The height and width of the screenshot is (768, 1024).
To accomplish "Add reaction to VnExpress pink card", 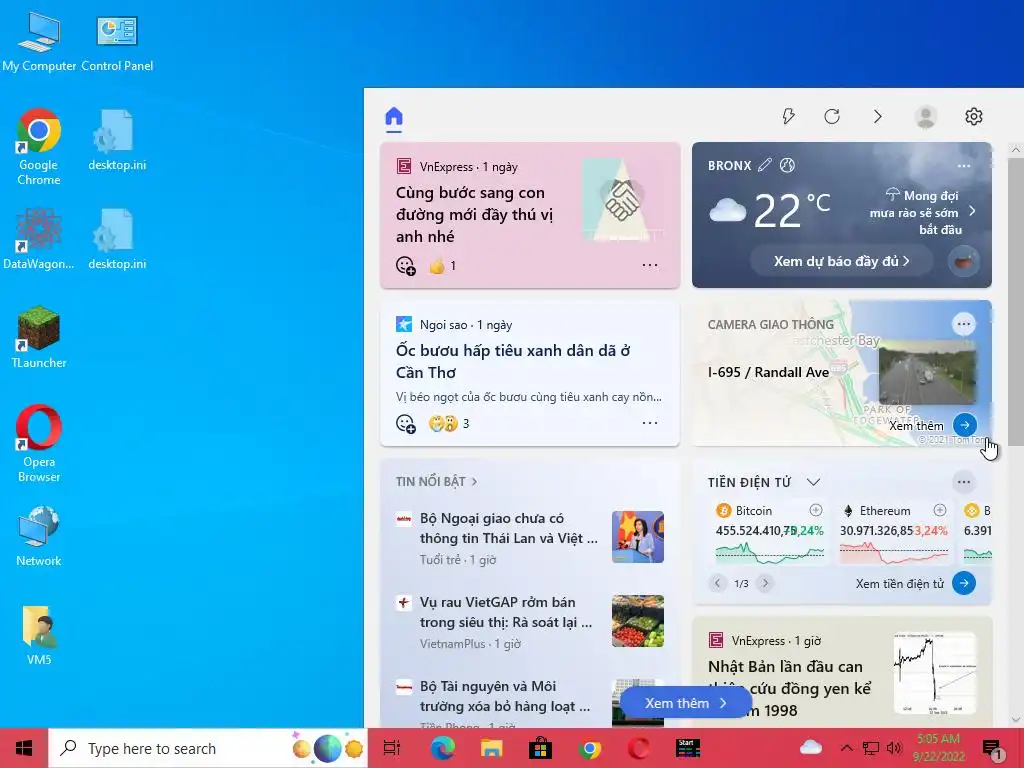I will 406,266.
